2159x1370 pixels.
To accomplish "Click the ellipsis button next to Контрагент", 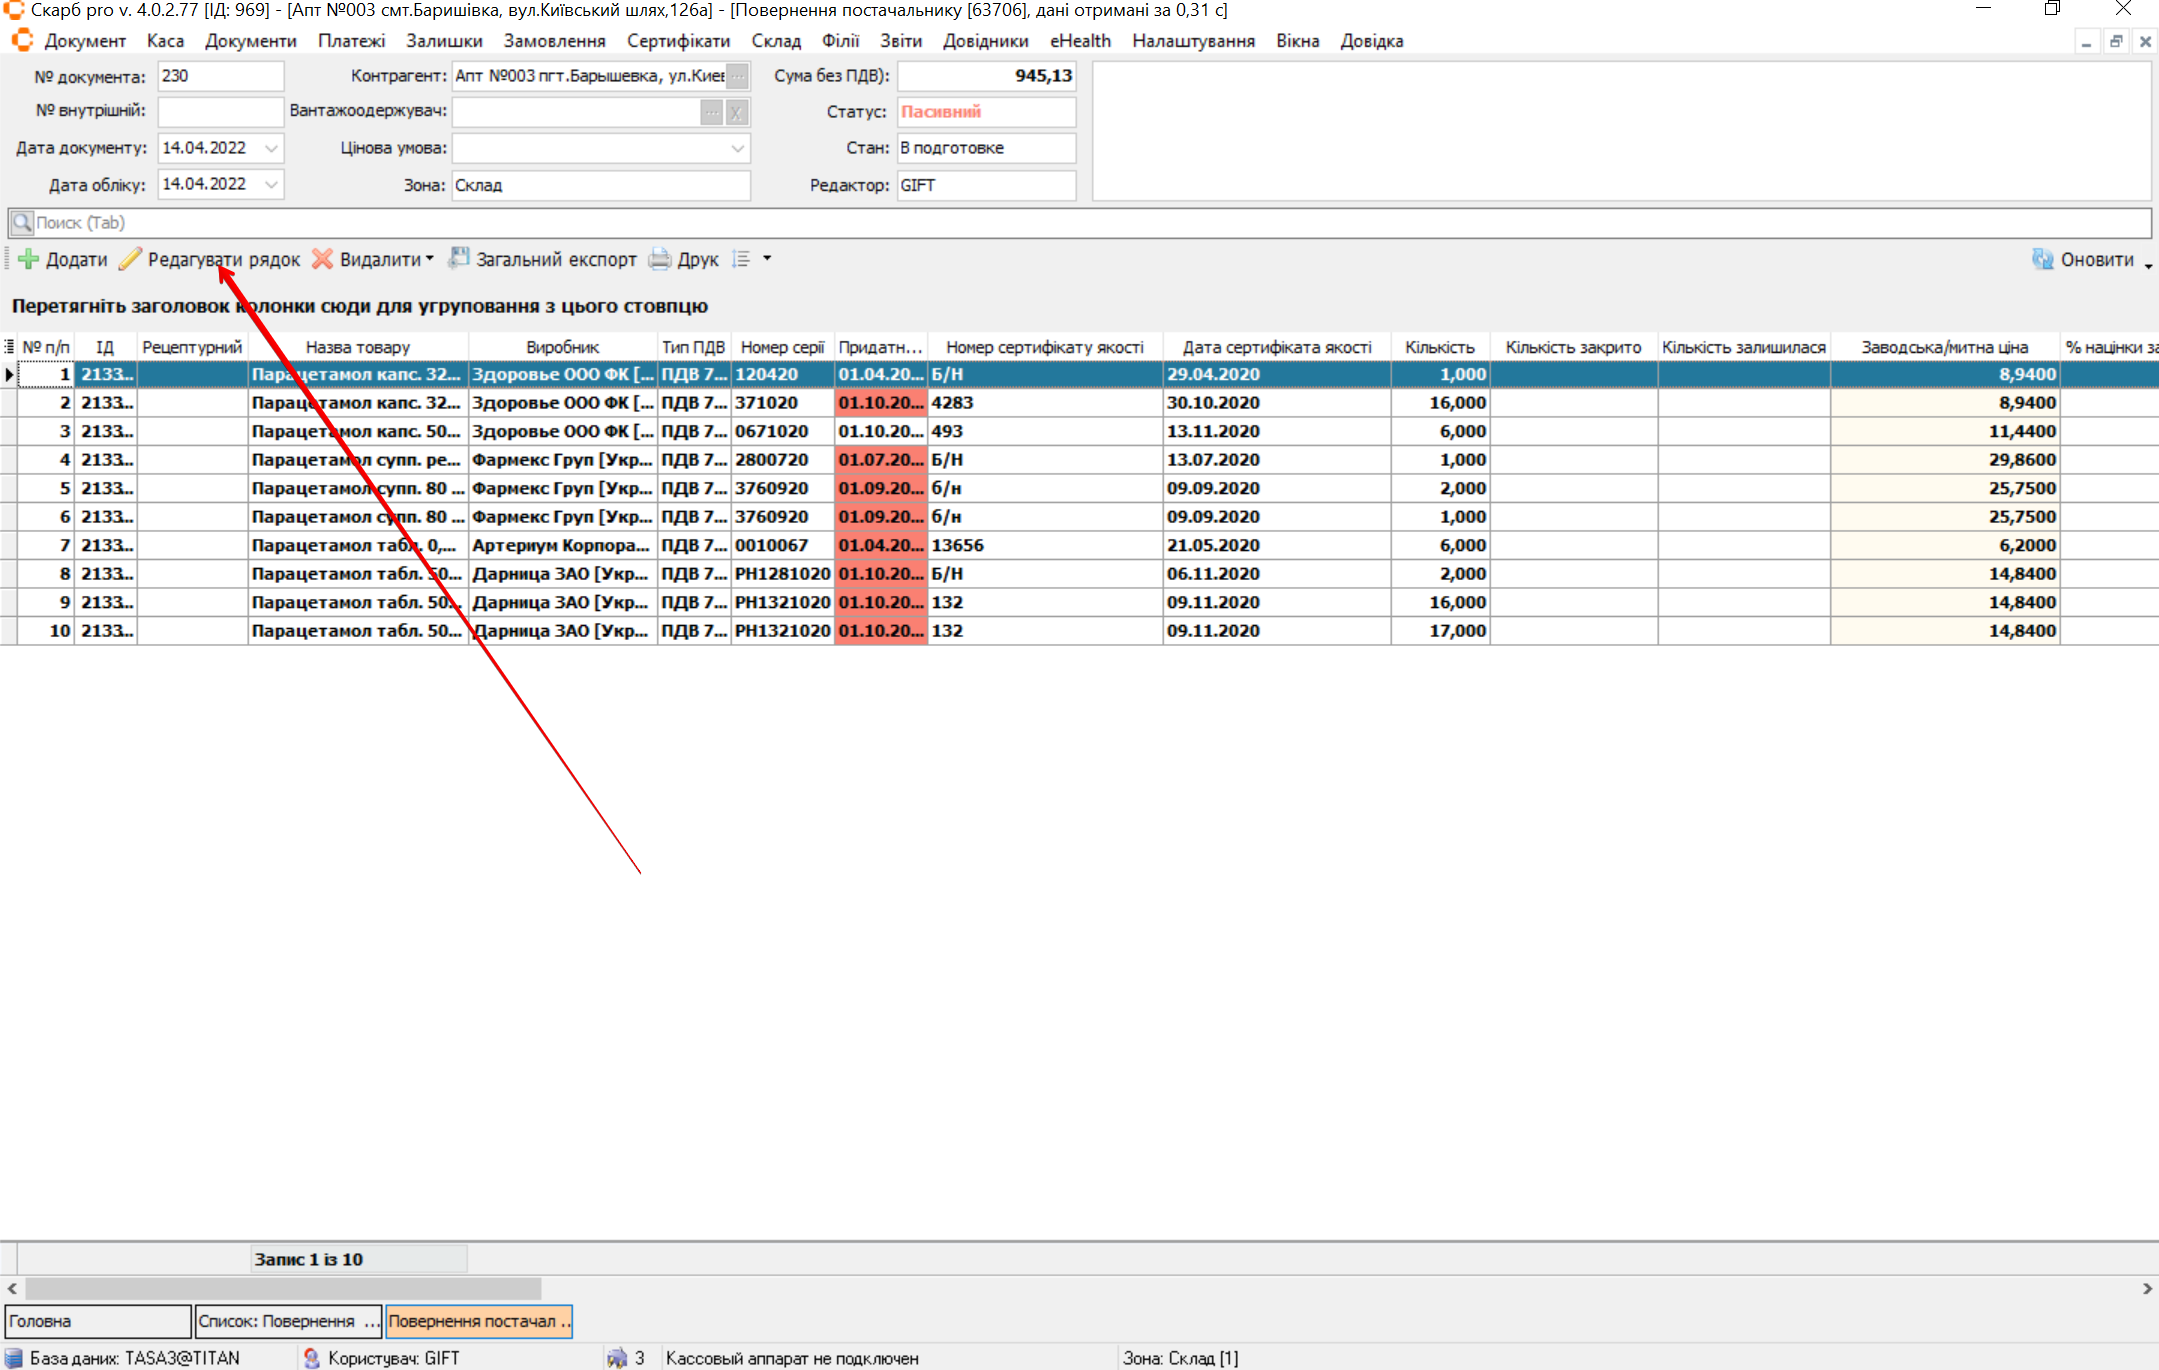I will [737, 76].
